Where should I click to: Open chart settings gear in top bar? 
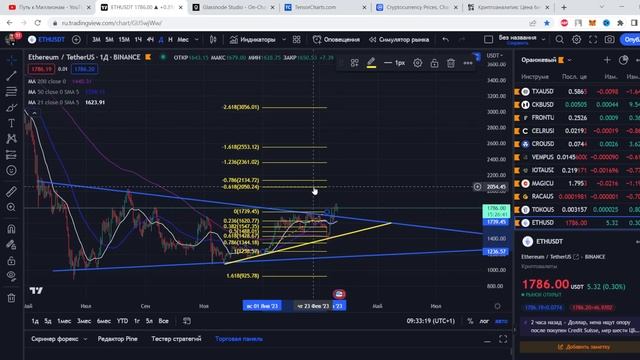click(576, 40)
